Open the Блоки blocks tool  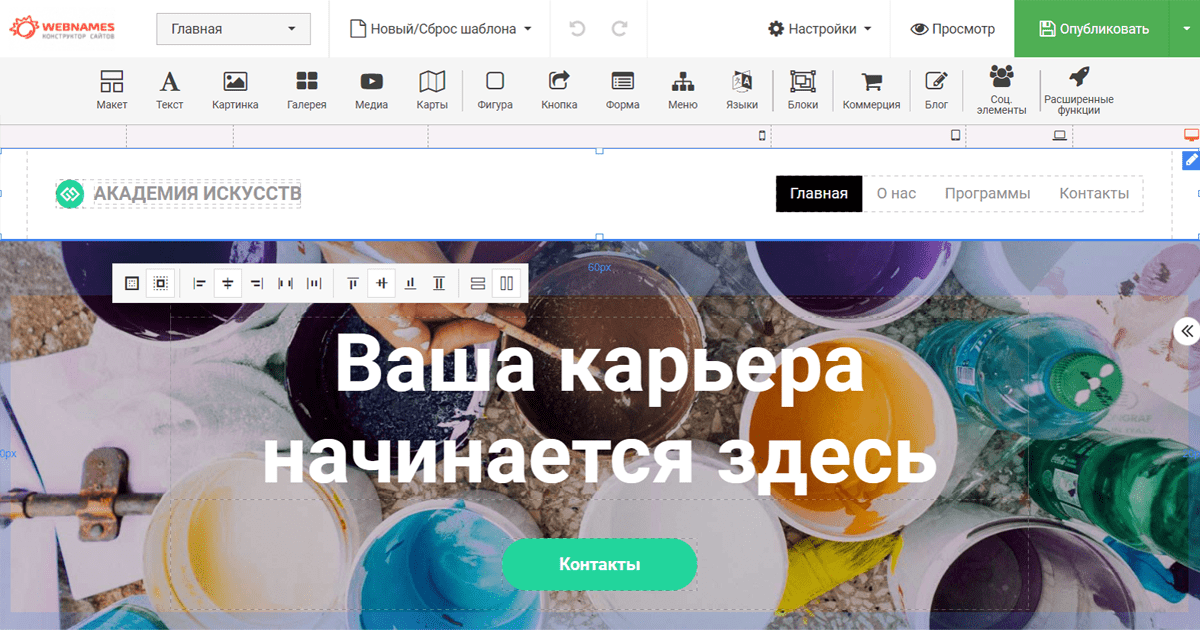(803, 90)
